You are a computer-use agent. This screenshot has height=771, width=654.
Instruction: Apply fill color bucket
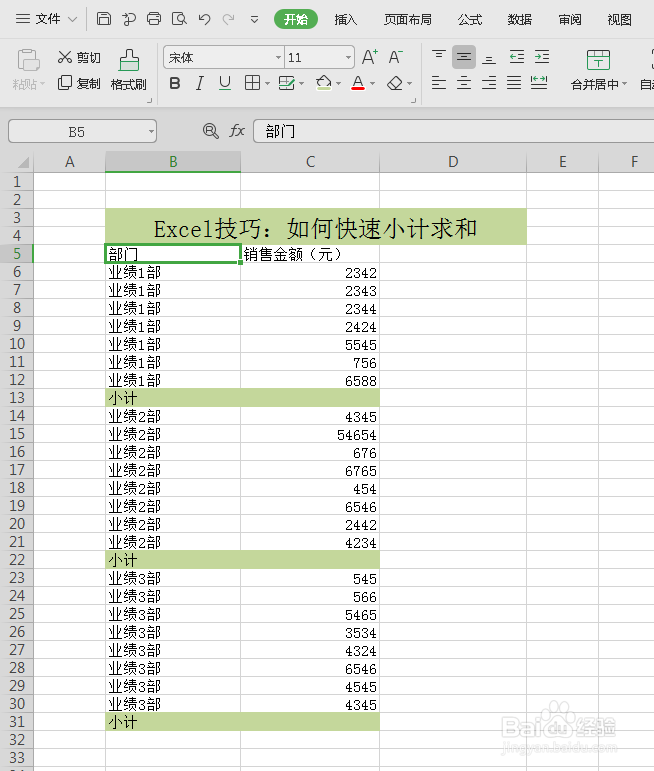[x=324, y=83]
